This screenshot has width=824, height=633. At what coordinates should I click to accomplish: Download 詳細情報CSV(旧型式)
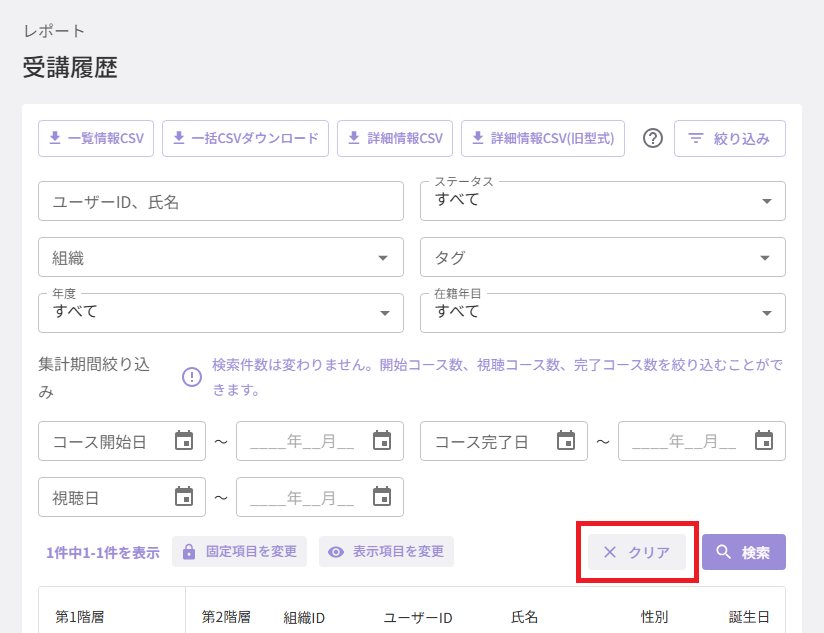pos(543,139)
